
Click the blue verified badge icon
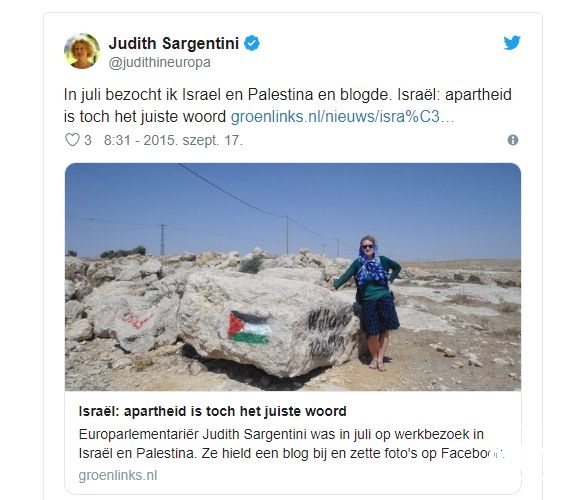[252, 43]
